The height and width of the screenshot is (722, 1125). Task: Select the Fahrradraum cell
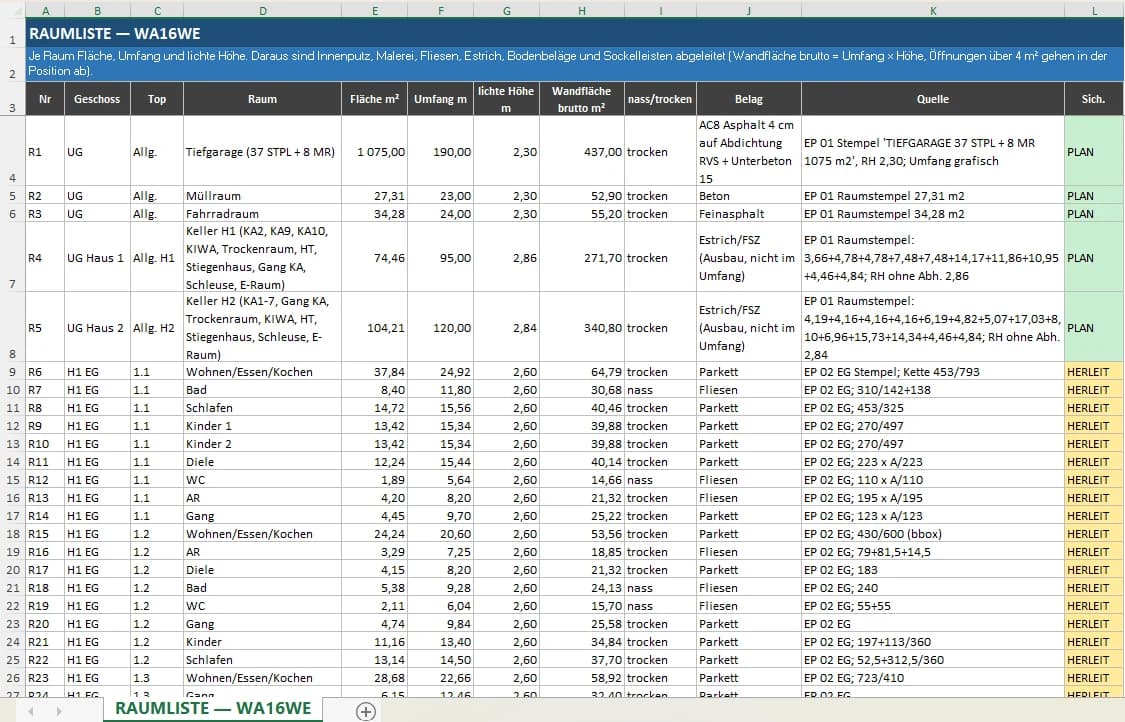point(263,214)
